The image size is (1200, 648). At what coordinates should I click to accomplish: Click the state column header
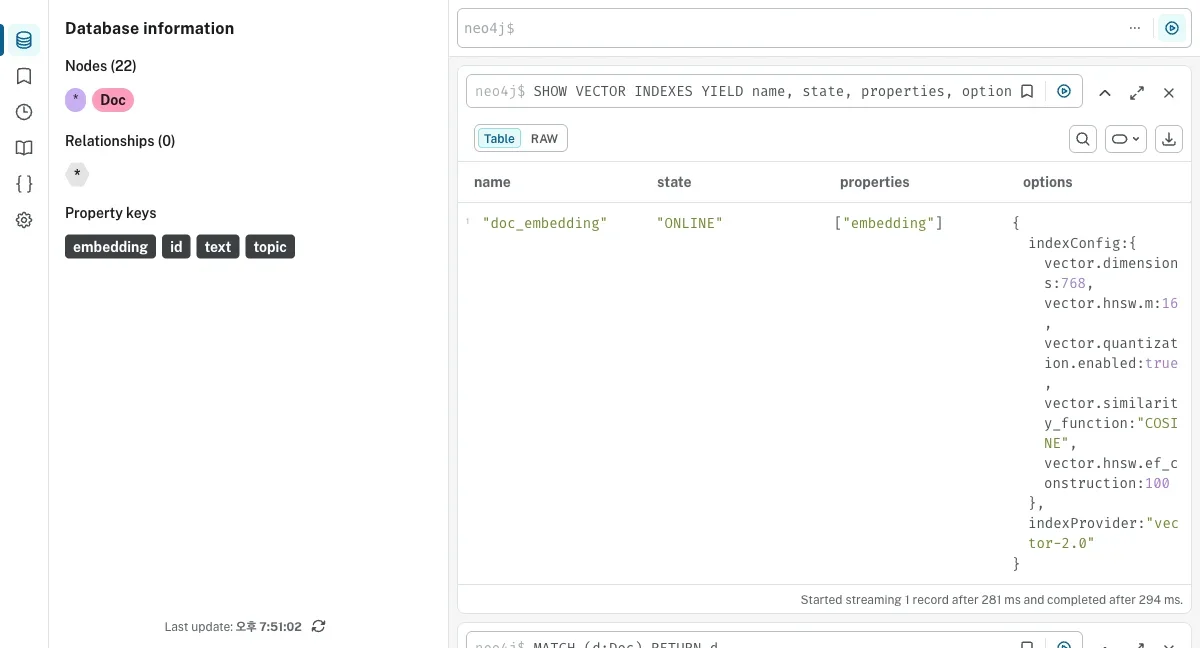click(x=674, y=182)
